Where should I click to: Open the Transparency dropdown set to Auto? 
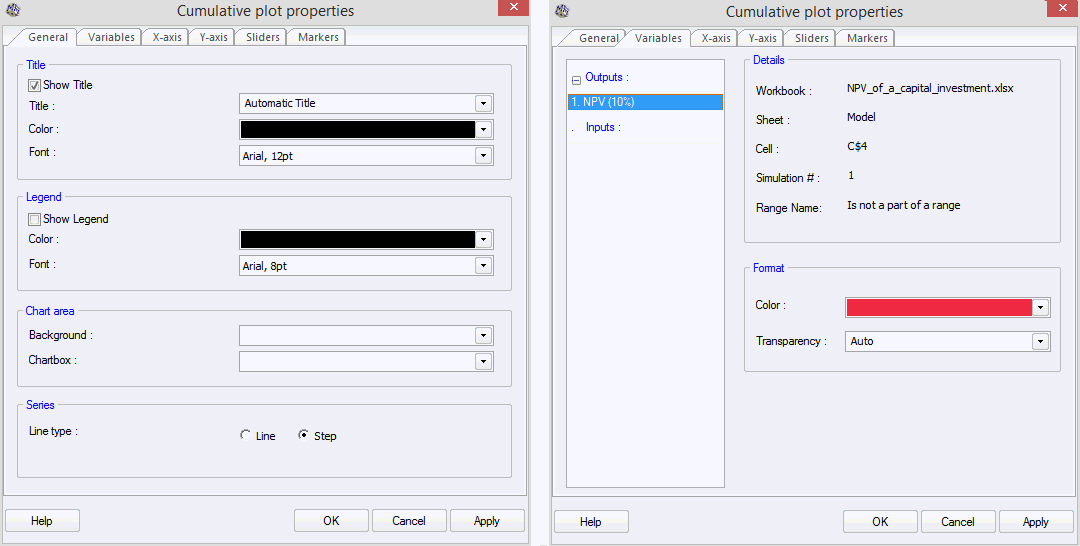tap(1040, 342)
